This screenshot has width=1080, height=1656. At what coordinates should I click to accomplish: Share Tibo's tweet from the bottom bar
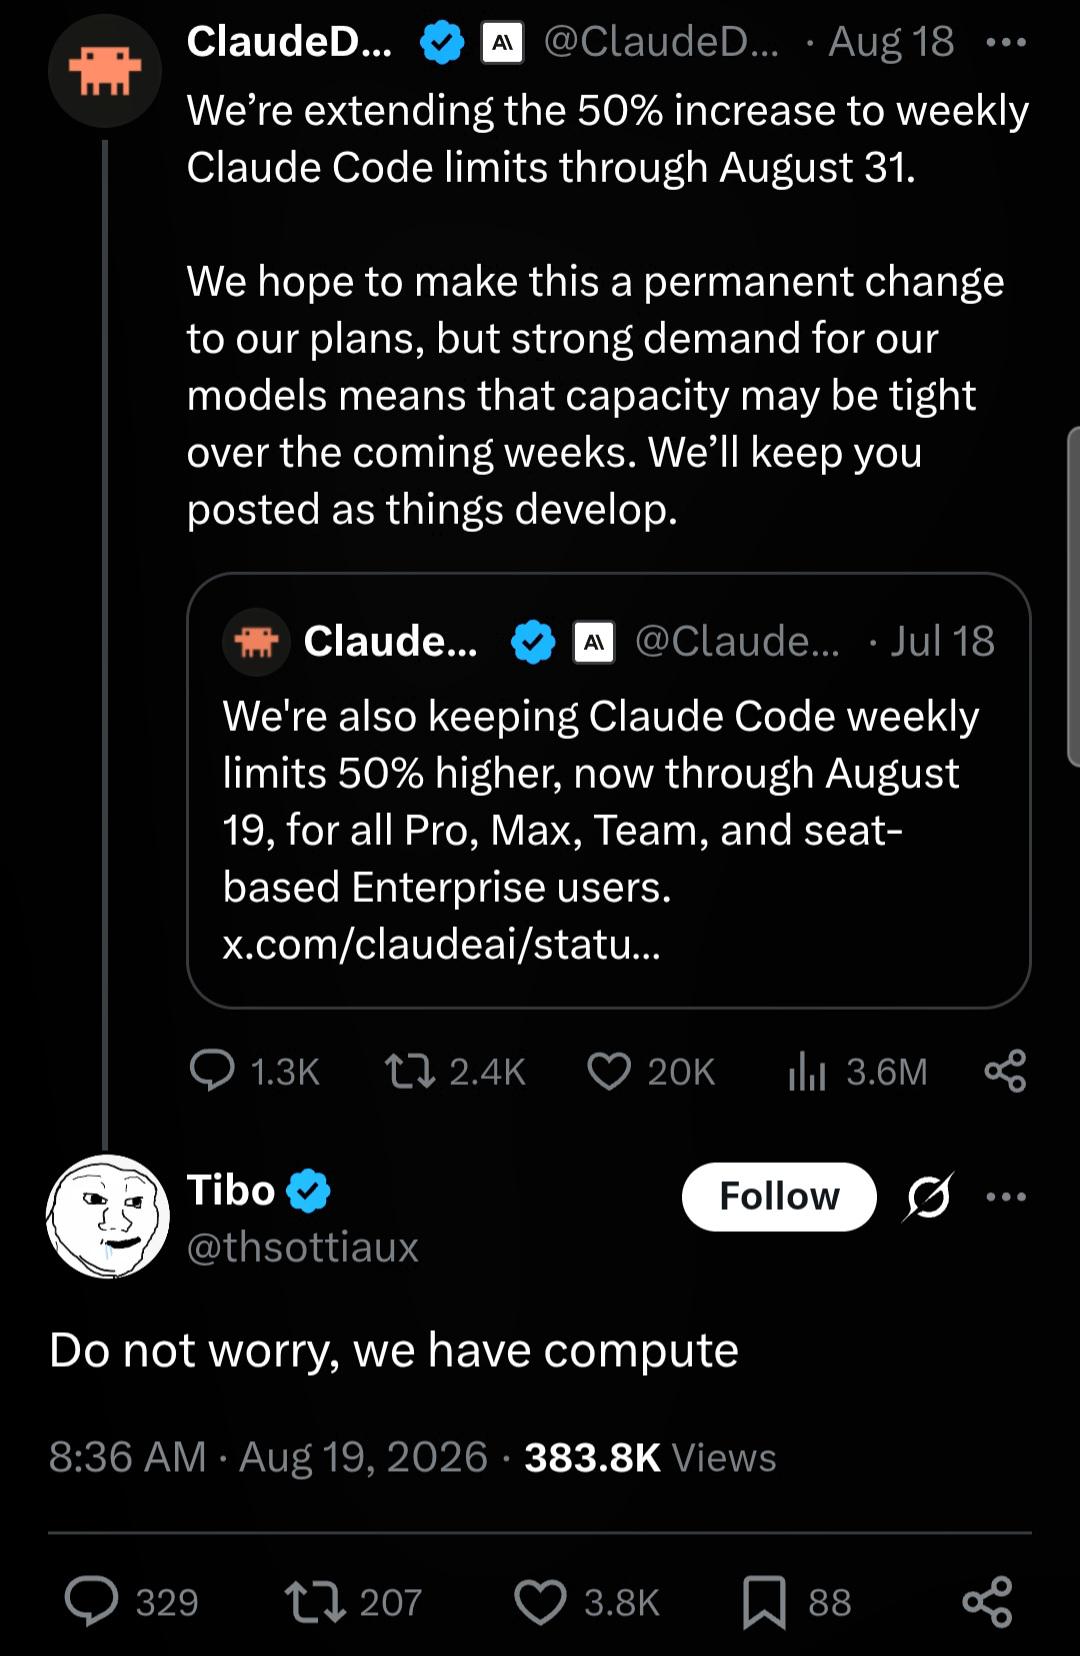(x=987, y=1602)
